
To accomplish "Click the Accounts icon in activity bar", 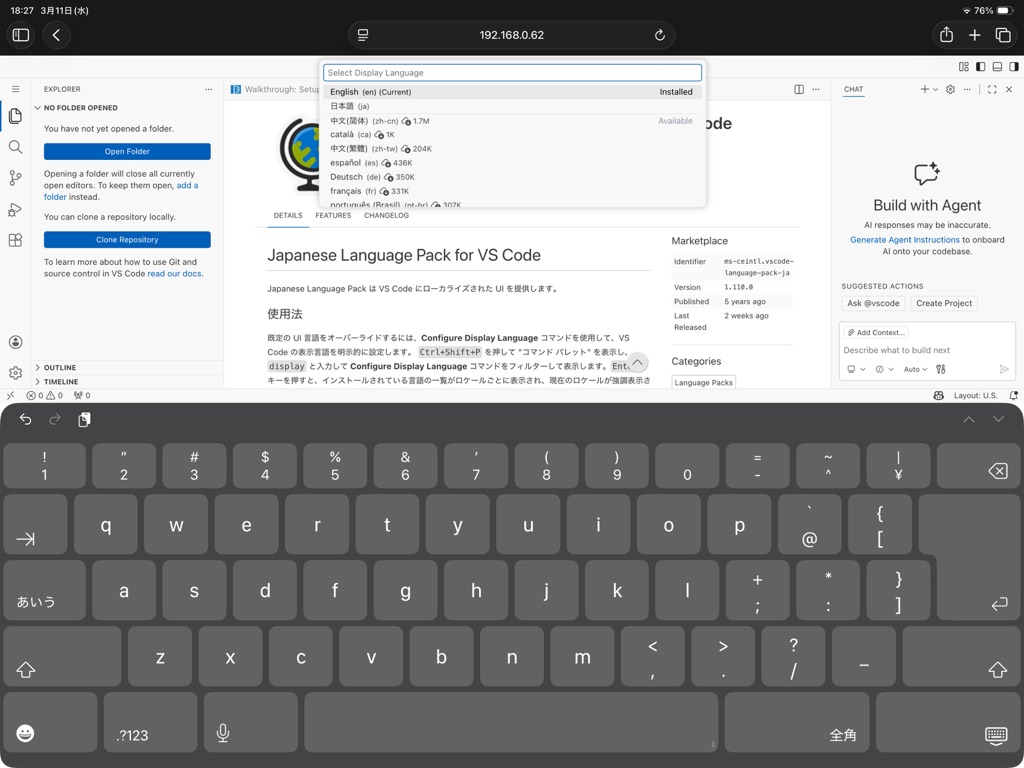I will (15, 342).
